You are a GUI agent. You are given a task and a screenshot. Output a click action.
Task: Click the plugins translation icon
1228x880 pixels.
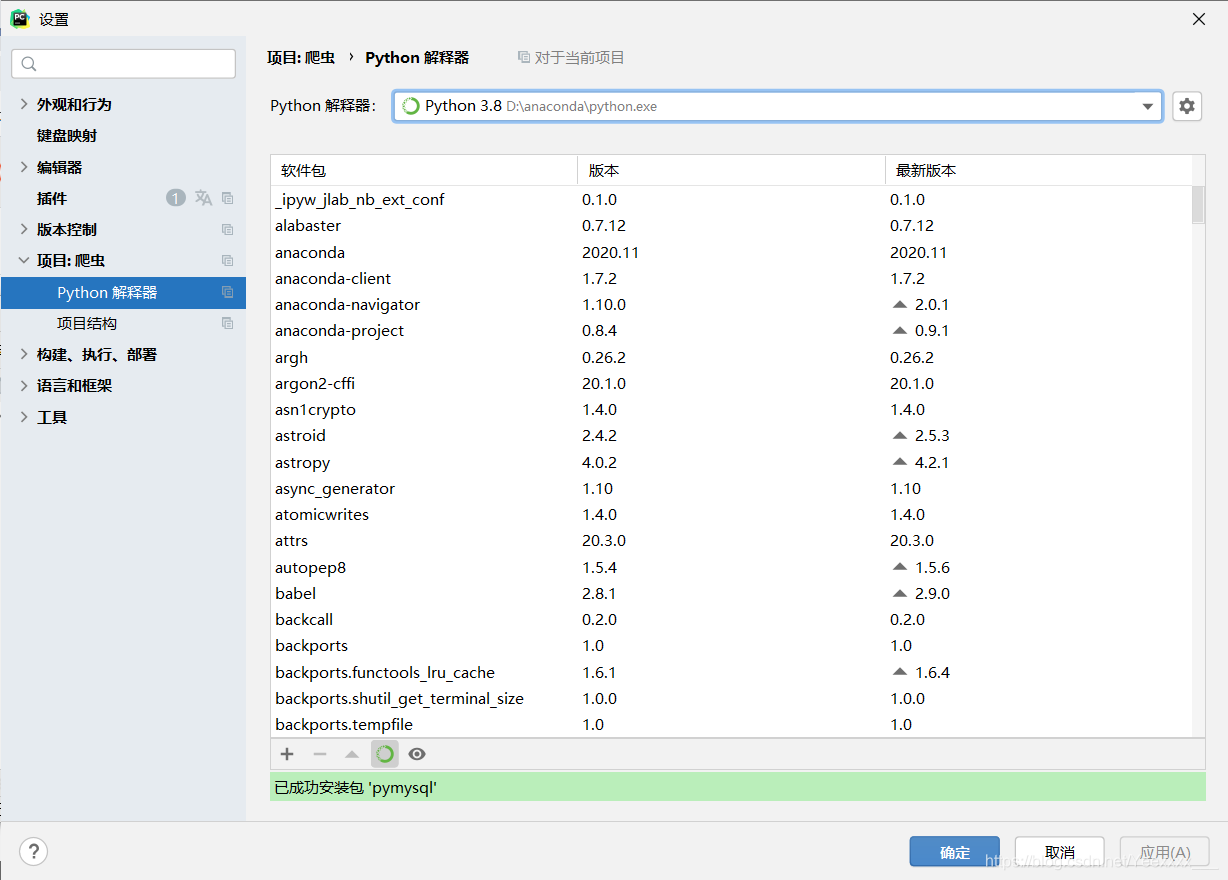203,198
